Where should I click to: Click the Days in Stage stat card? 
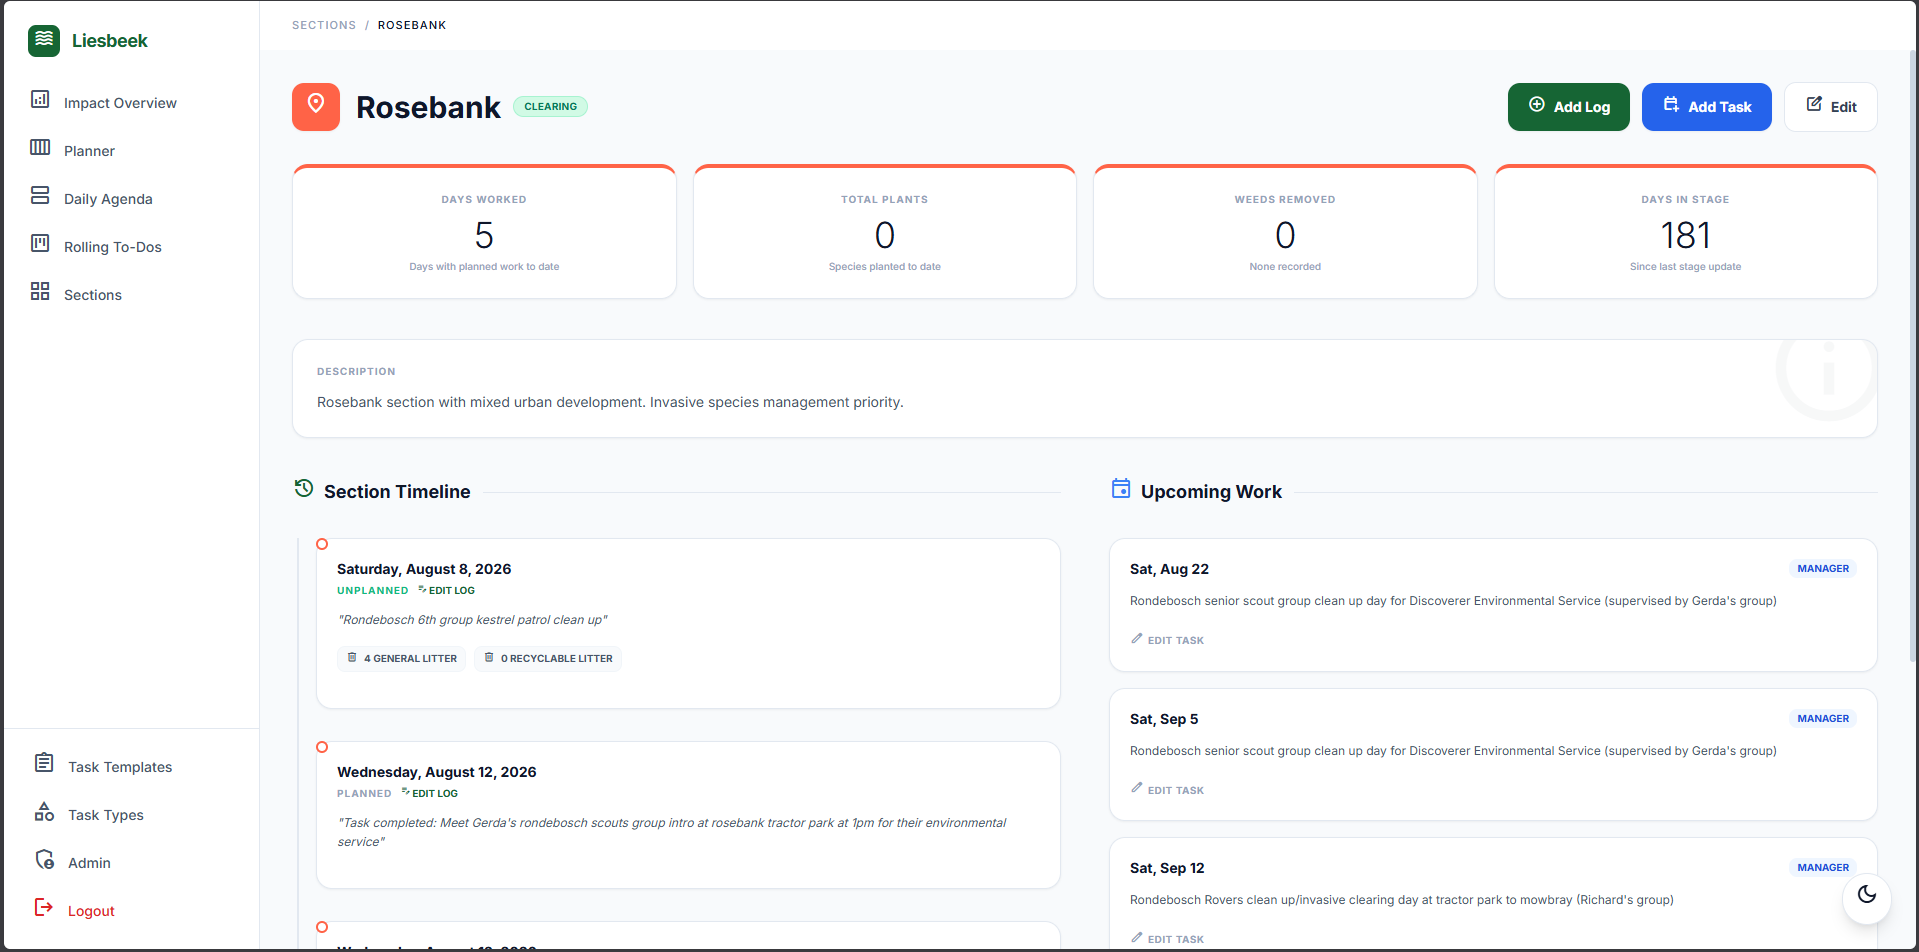click(1686, 232)
